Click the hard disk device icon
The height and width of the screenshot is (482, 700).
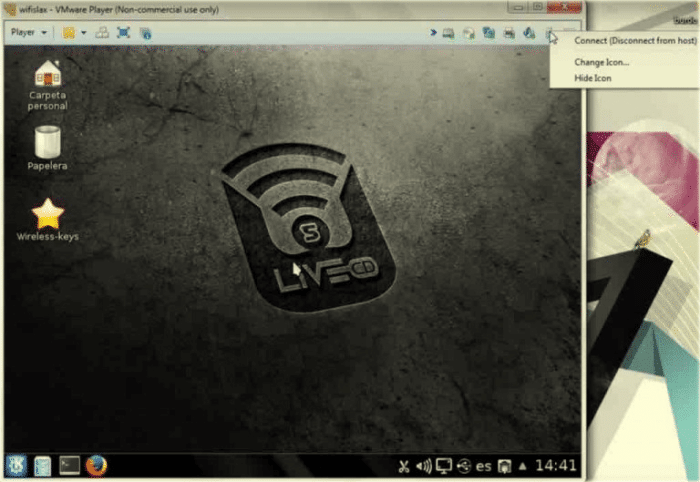[448, 33]
